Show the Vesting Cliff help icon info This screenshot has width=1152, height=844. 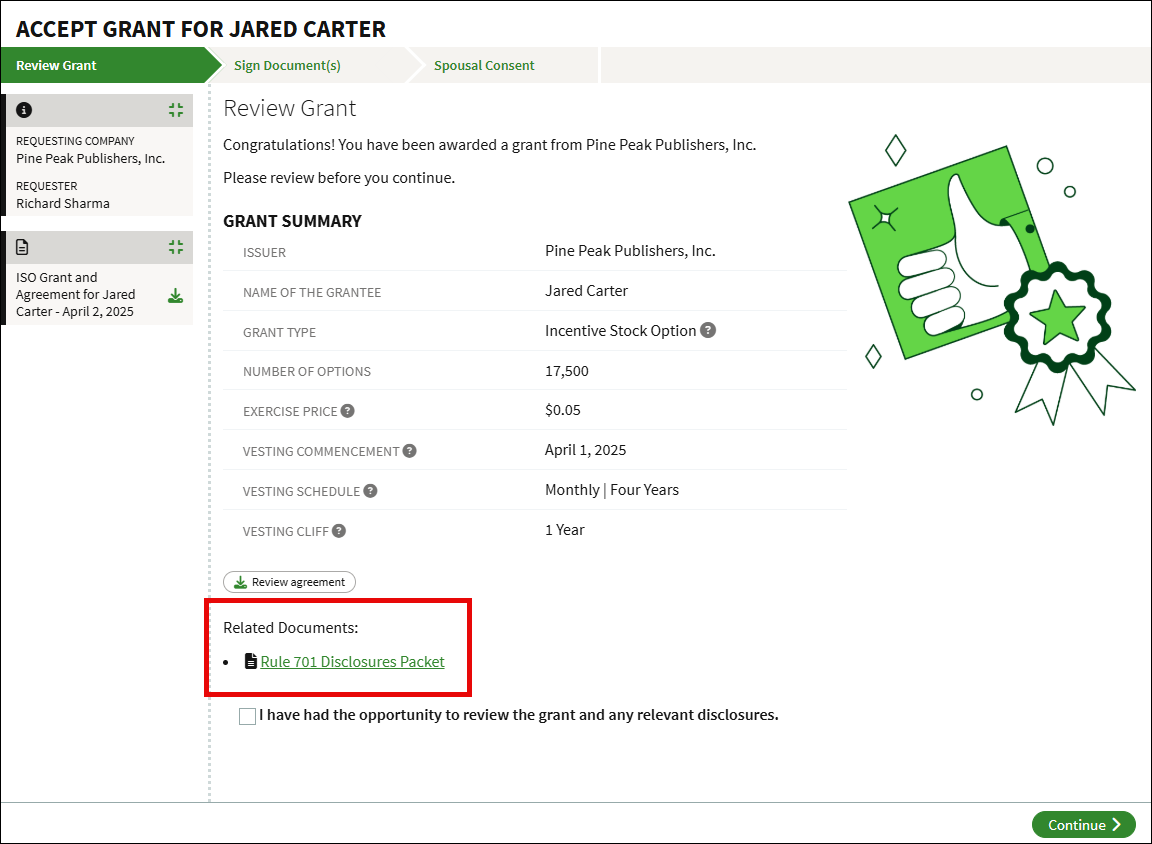pyautogui.click(x=339, y=531)
